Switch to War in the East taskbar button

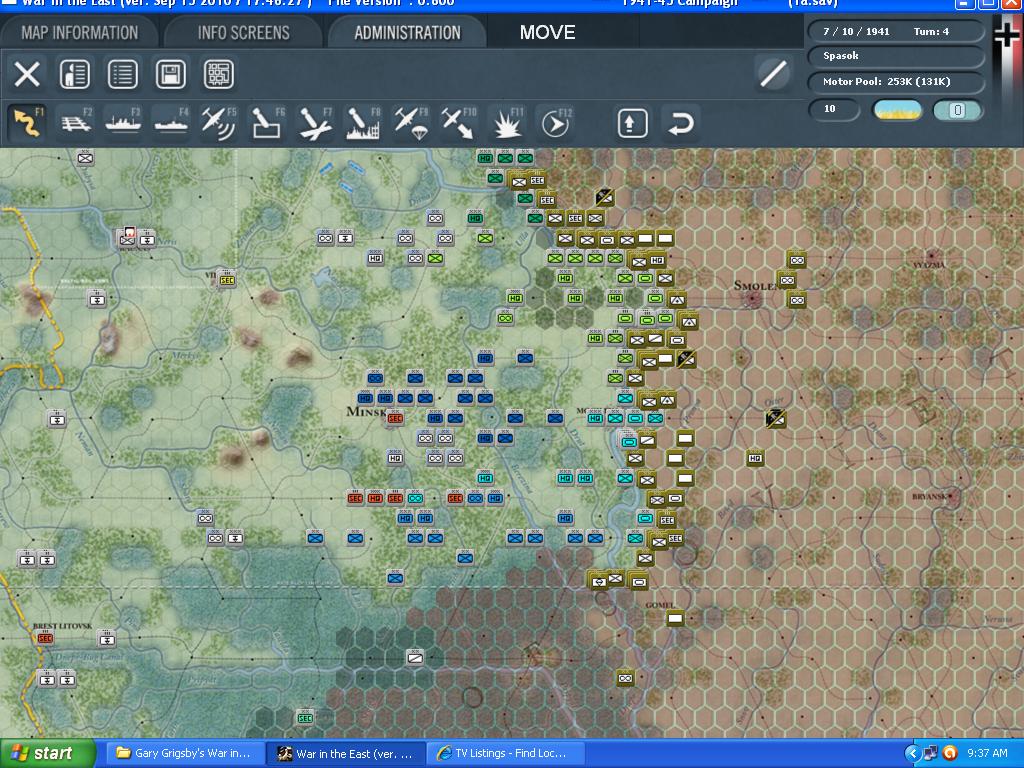pyautogui.click(x=346, y=754)
